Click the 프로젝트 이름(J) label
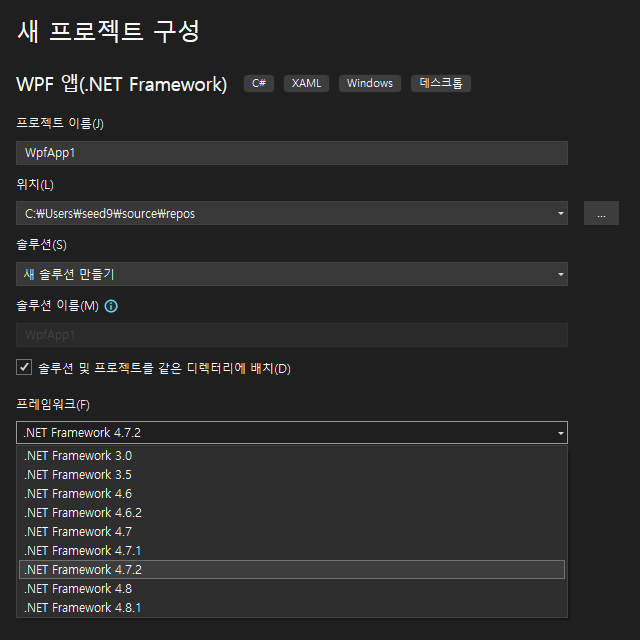 pyautogui.click(x=60, y=123)
